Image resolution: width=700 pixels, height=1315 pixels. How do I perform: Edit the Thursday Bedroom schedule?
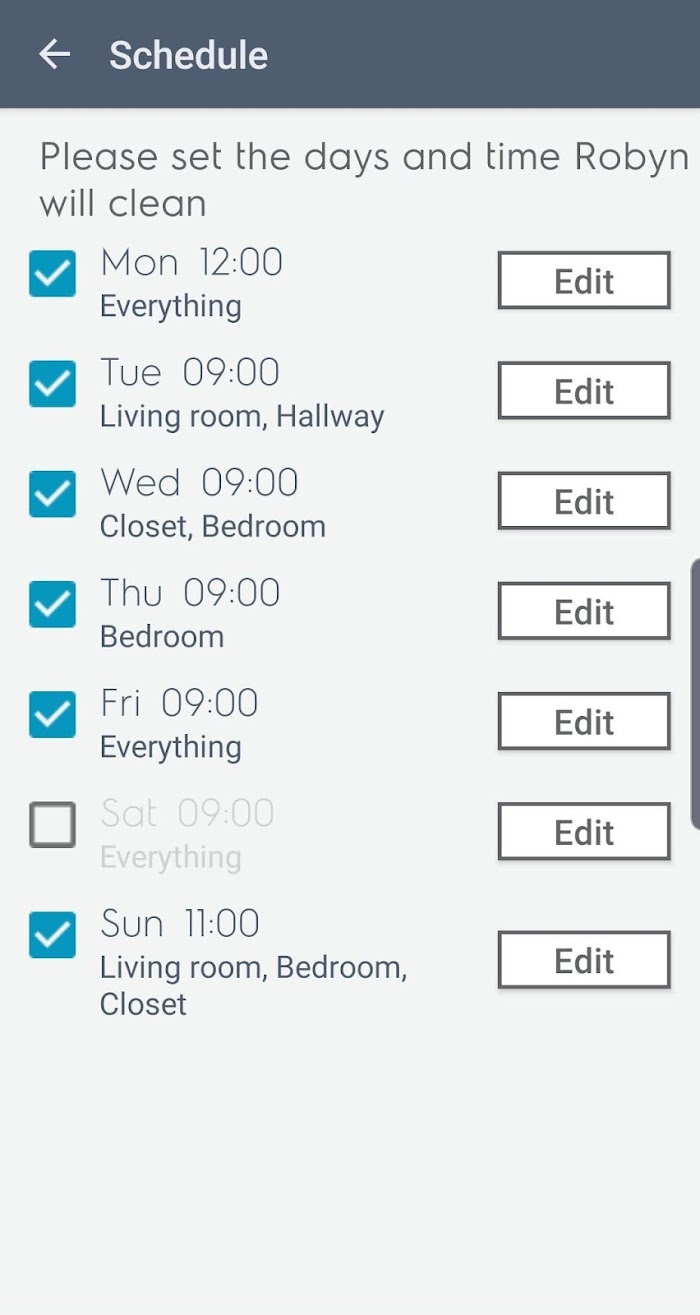[x=584, y=611]
